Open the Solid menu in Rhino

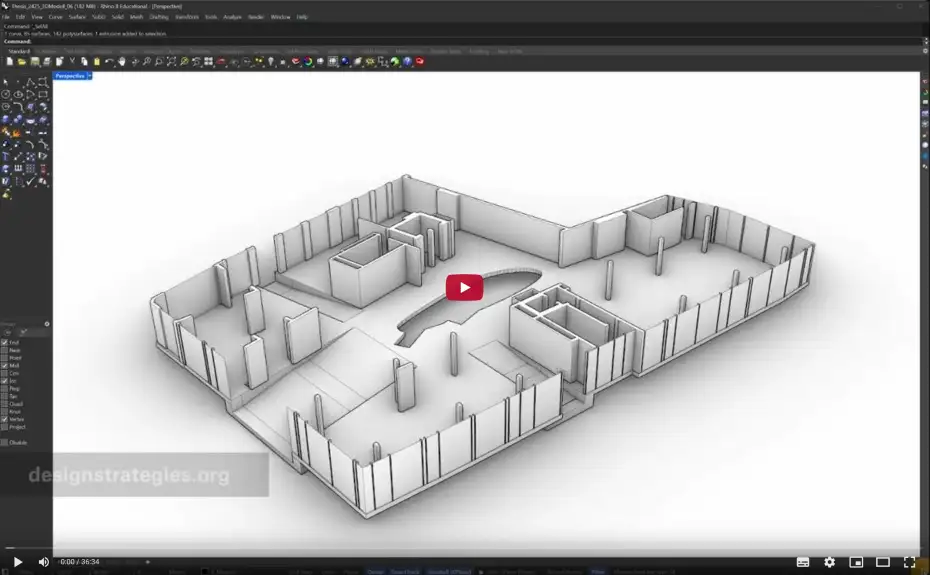coord(117,17)
